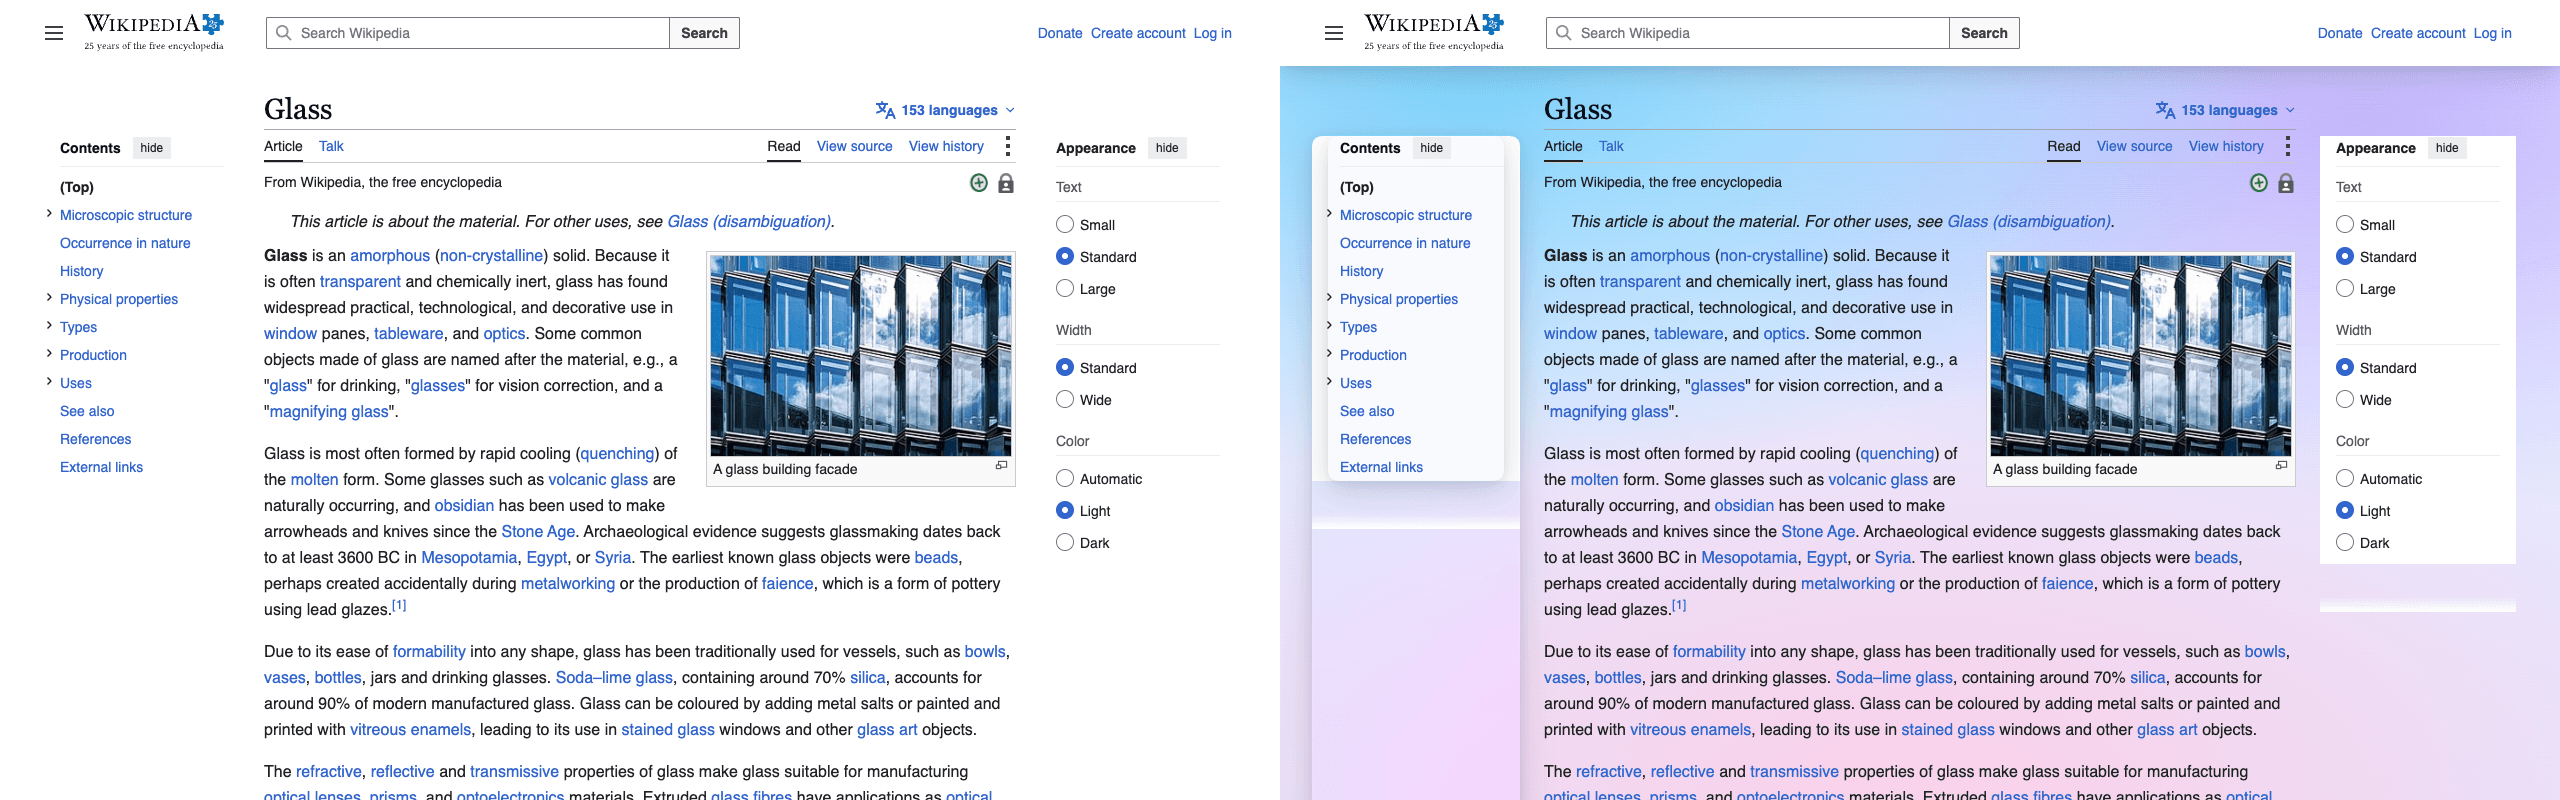Select Dark color mode in left page
This screenshot has width=2560, height=800.
point(1065,543)
